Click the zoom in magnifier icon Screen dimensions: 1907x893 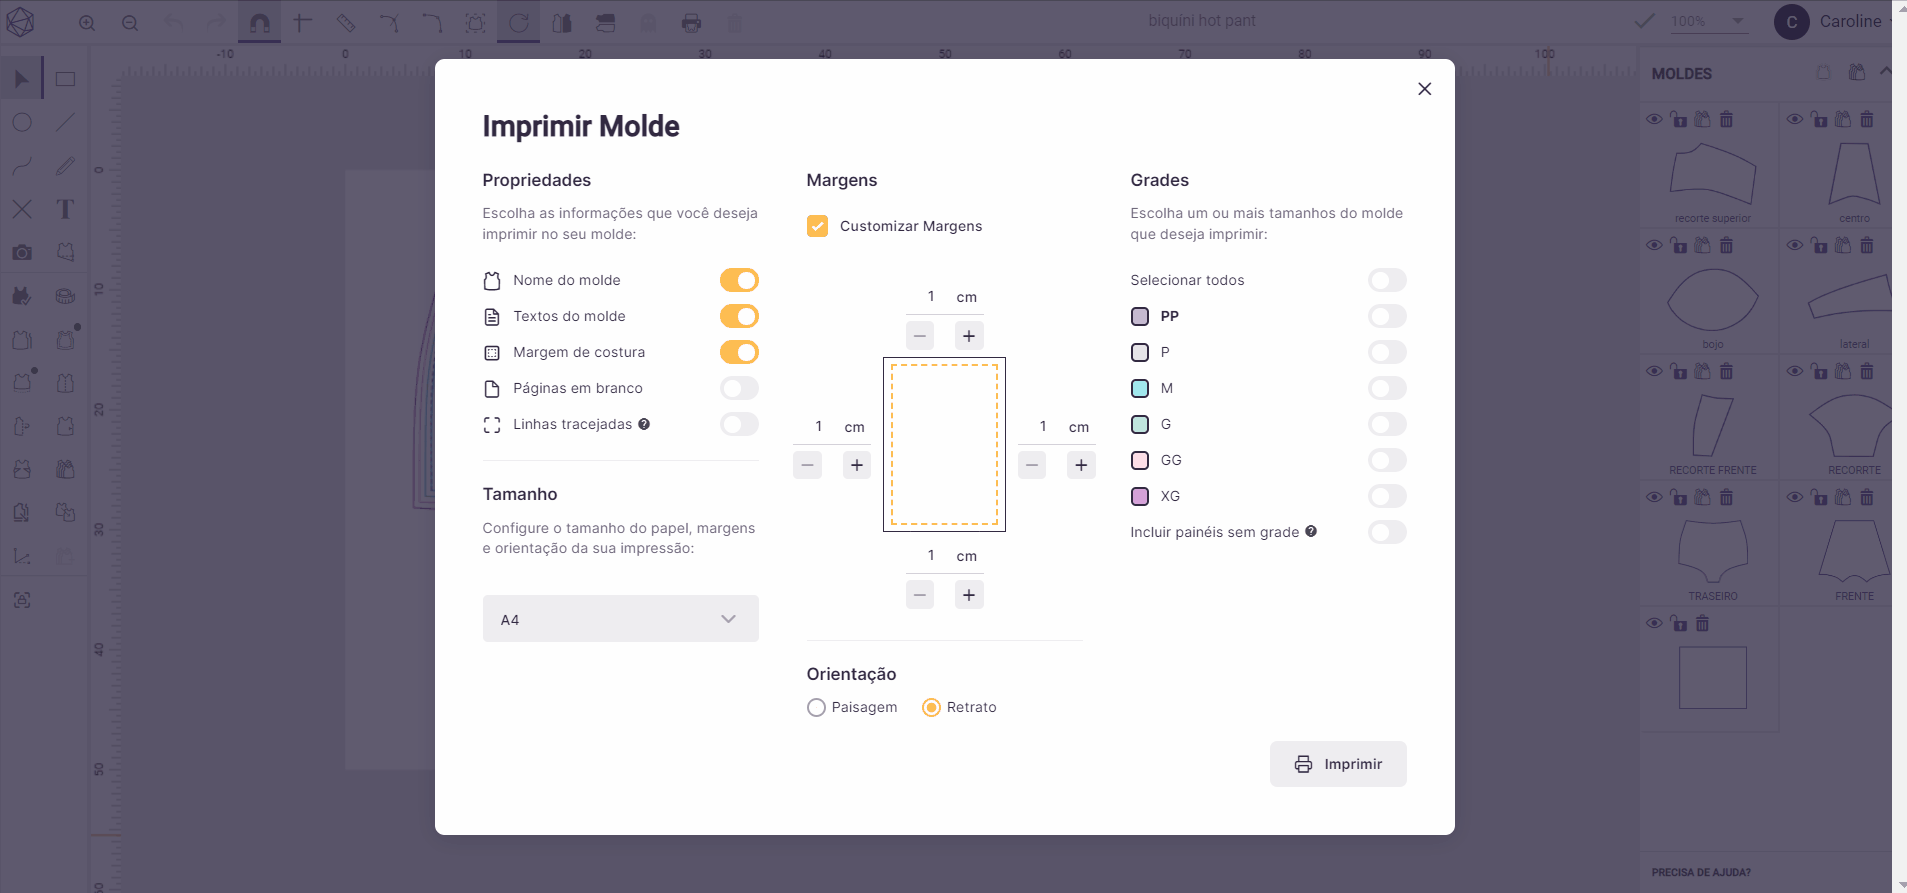(87, 22)
